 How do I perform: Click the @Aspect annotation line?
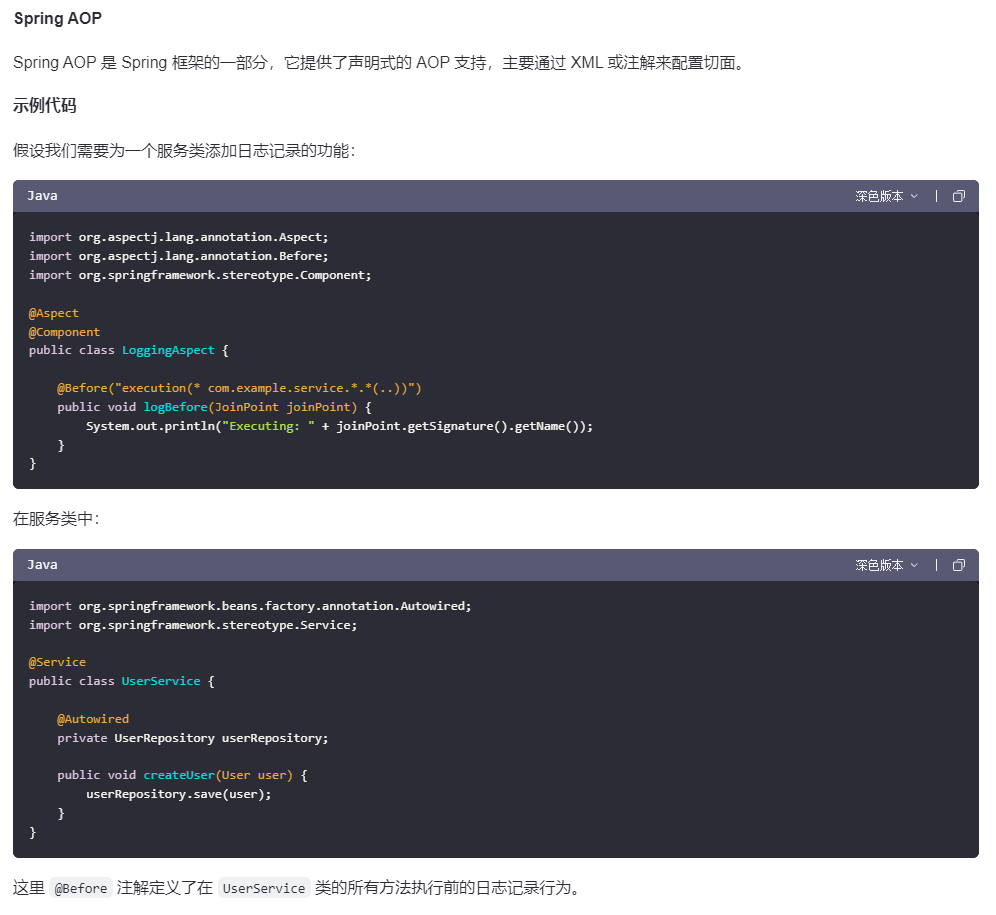point(53,313)
